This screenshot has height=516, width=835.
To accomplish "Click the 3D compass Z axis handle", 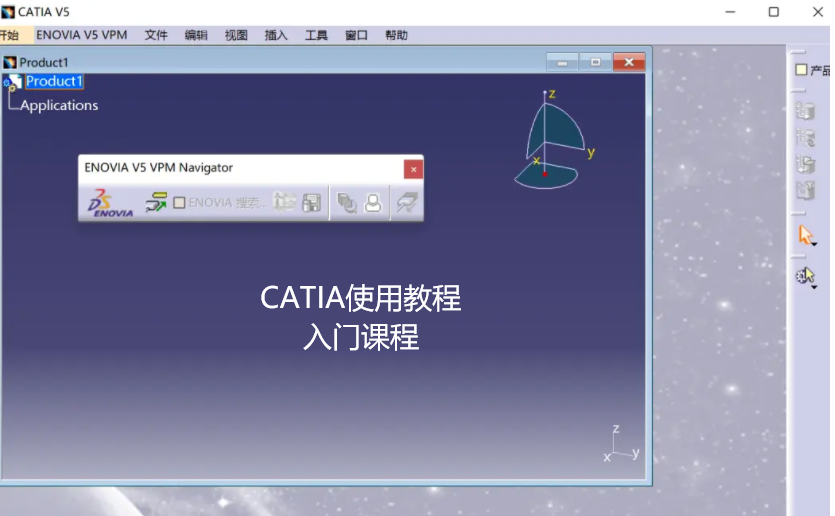I will (545, 94).
